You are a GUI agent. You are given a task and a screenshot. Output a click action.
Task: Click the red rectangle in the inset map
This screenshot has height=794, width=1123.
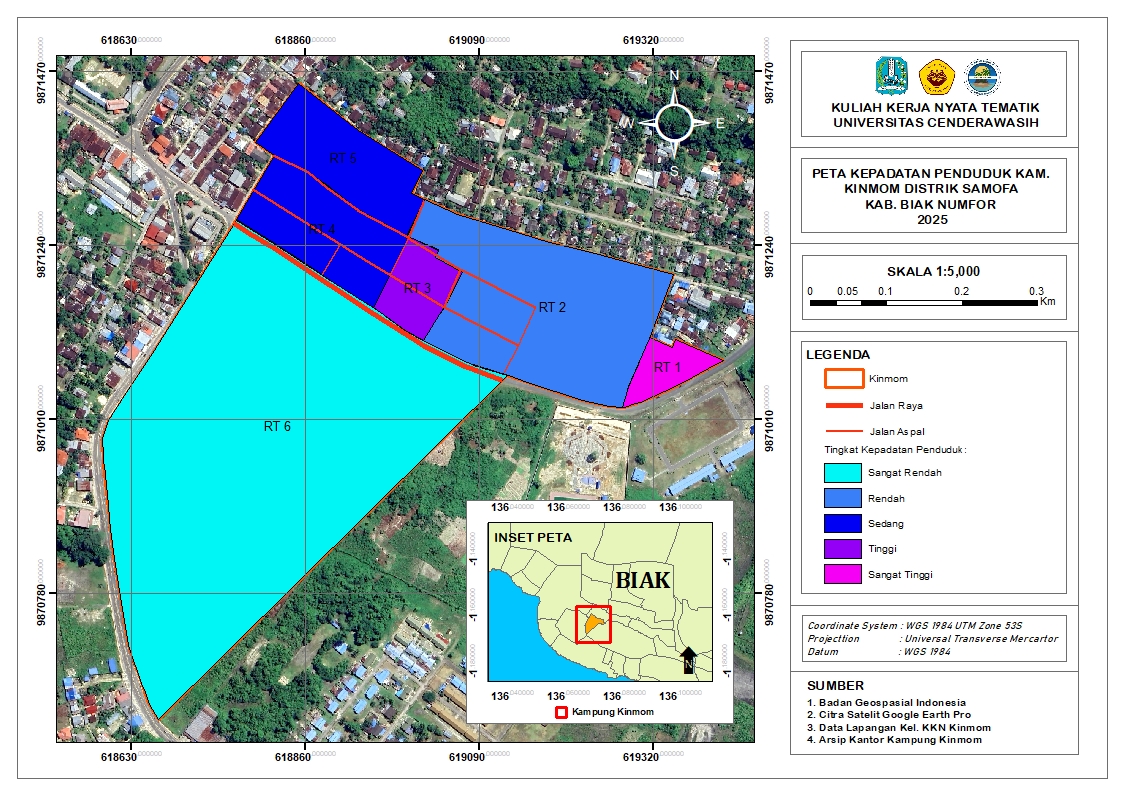593,624
